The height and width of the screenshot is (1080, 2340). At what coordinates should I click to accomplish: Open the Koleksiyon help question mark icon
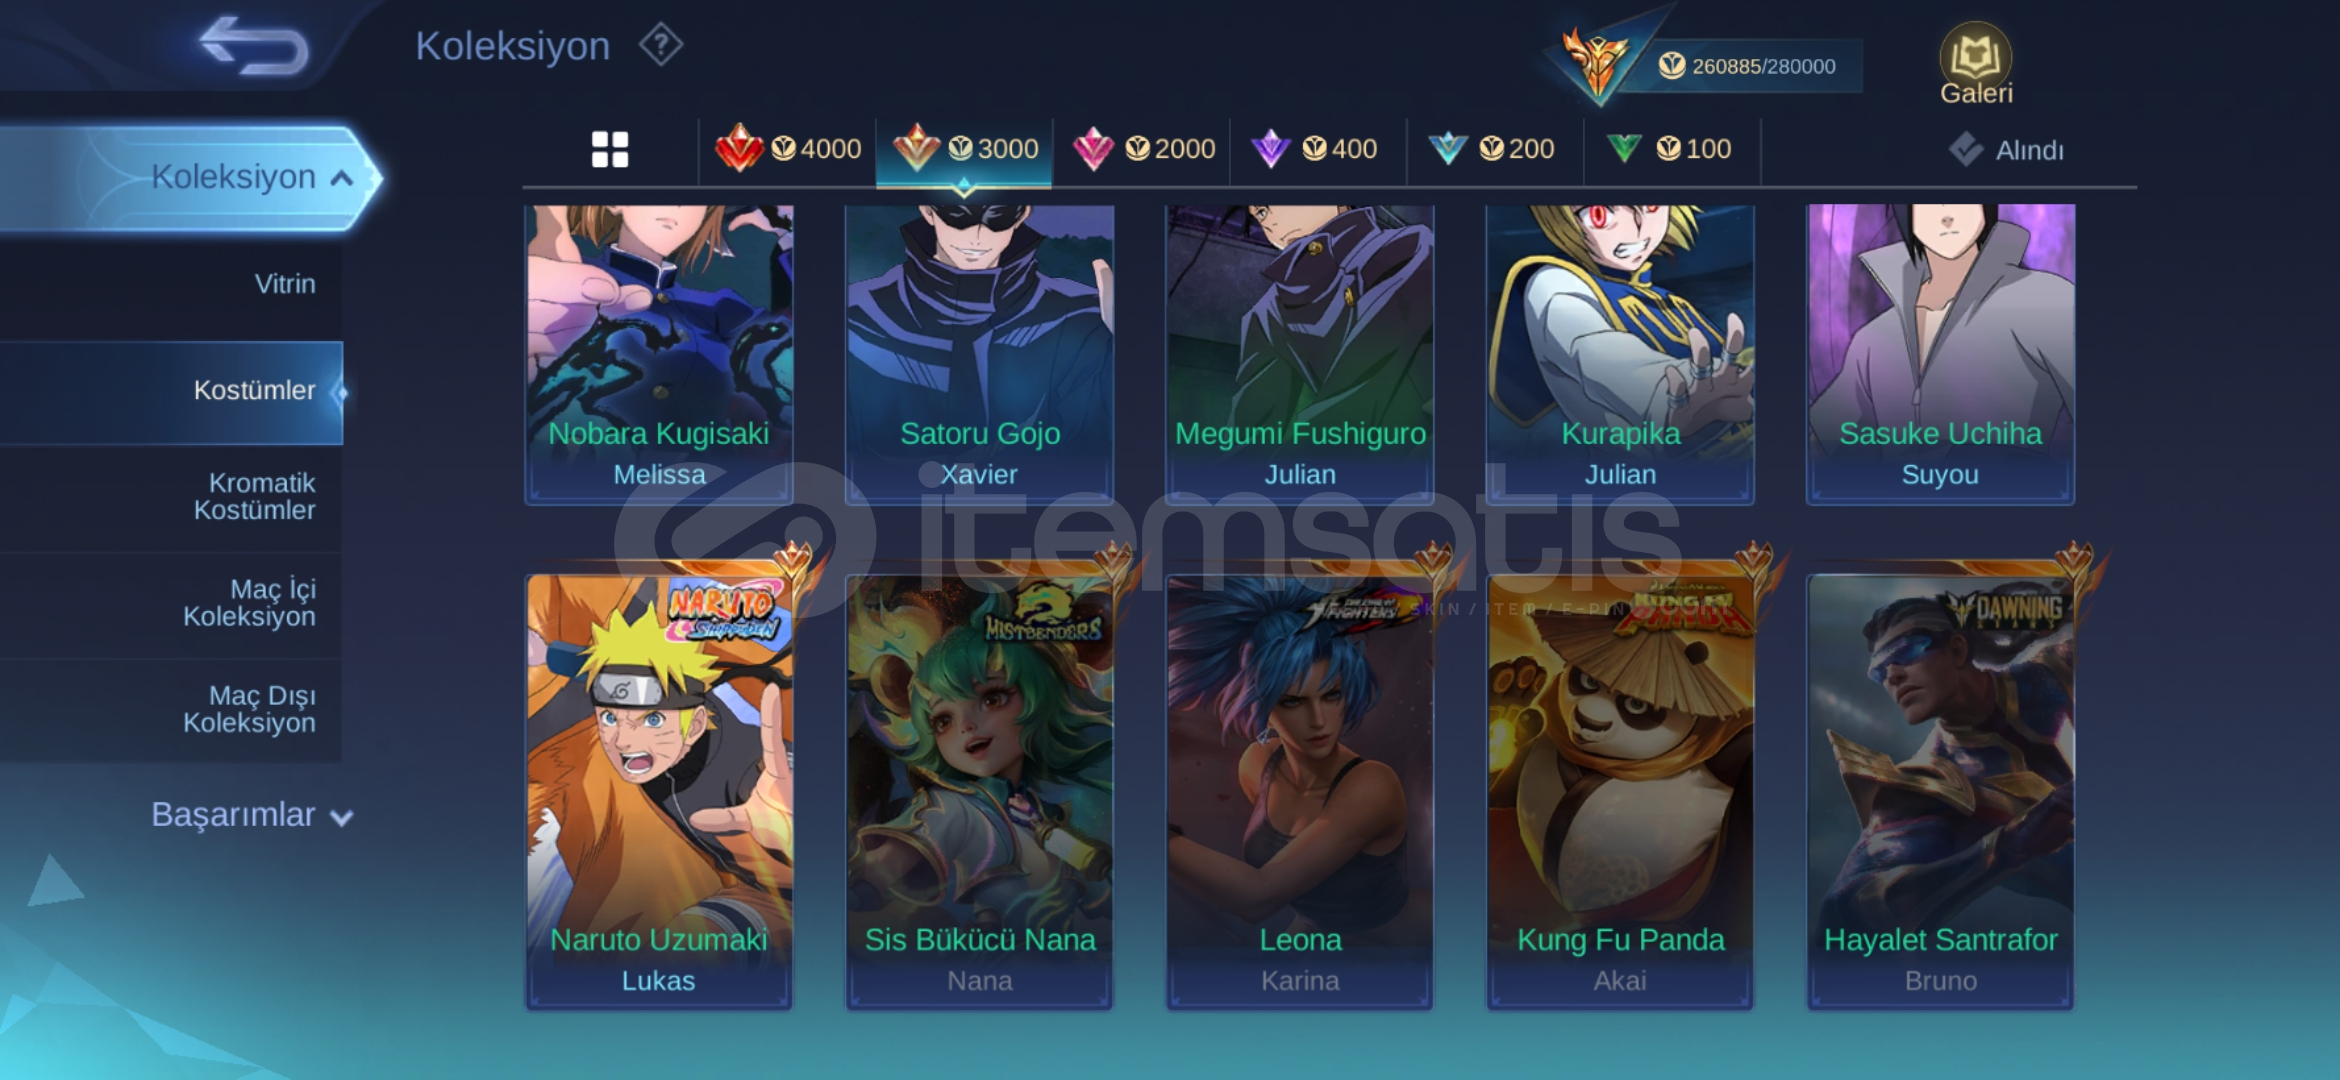(x=661, y=45)
